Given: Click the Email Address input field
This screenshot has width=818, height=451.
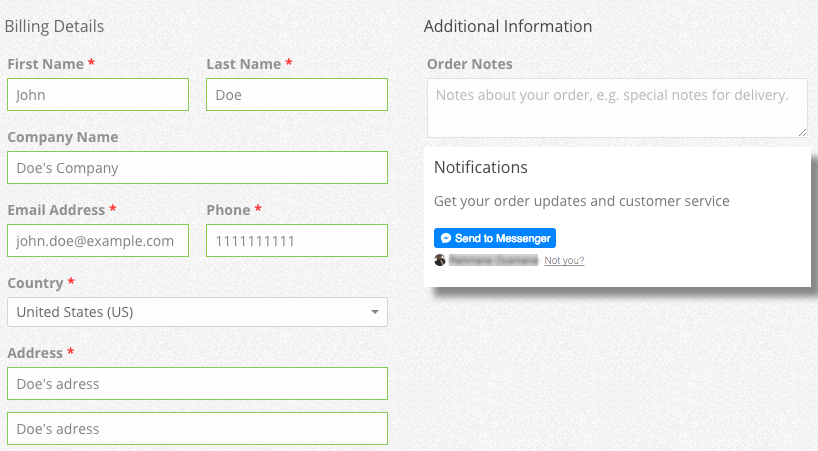Looking at the screenshot, I should pos(98,240).
